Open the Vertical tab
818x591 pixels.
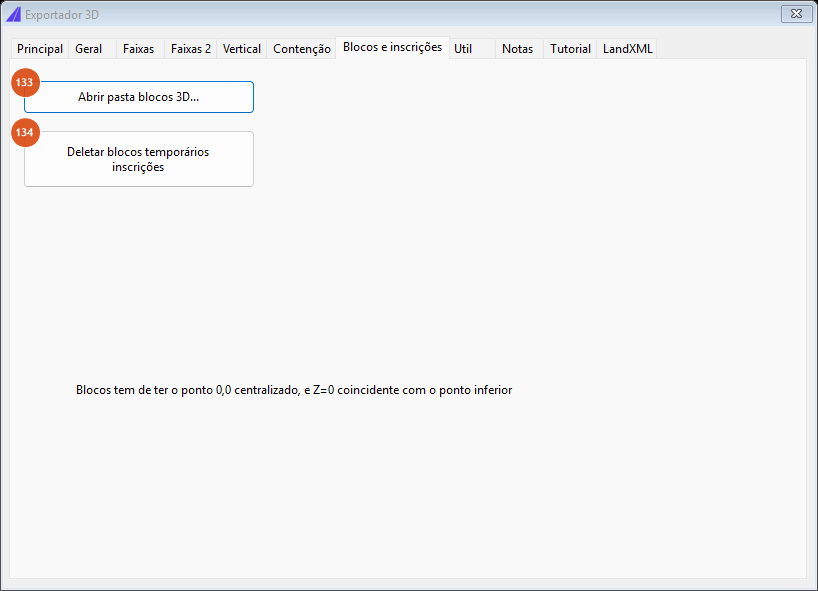(x=242, y=49)
